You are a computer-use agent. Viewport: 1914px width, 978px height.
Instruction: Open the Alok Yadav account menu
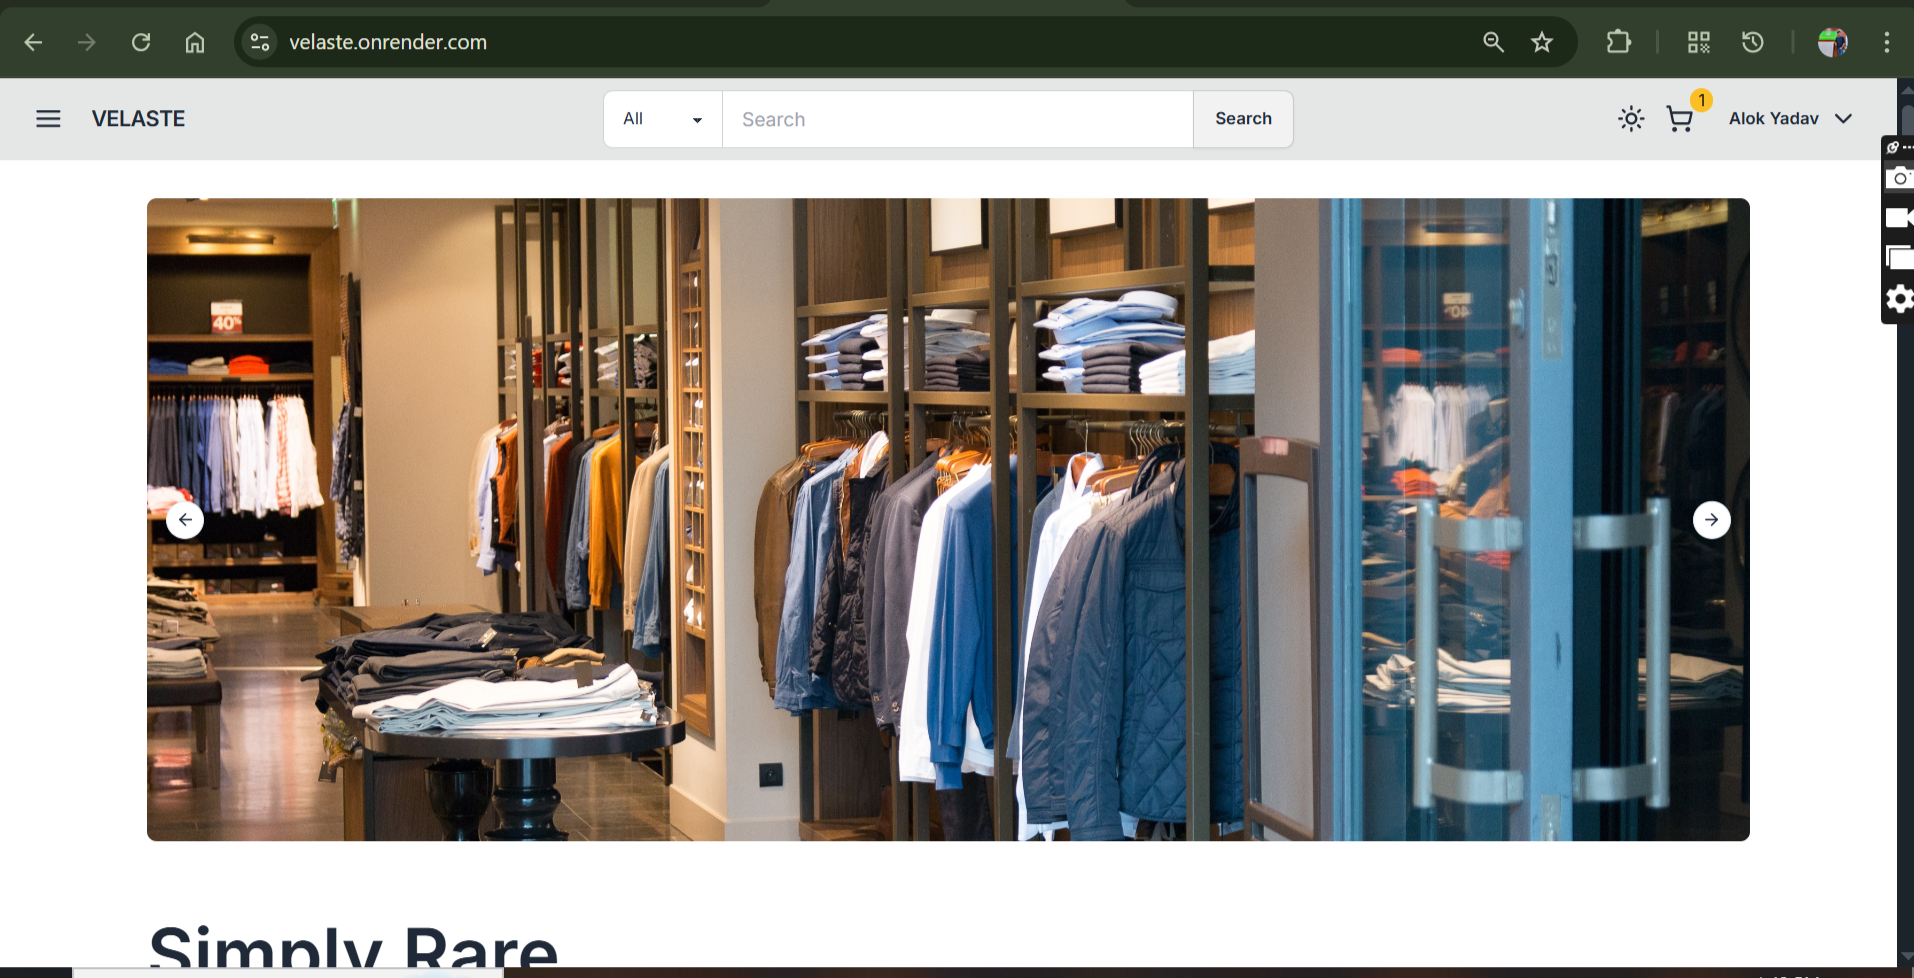pos(1790,119)
